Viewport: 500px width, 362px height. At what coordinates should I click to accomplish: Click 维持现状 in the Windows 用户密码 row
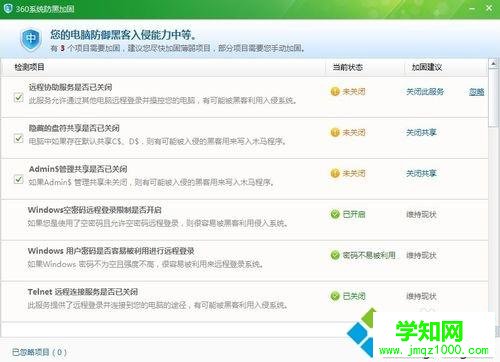[421, 255]
